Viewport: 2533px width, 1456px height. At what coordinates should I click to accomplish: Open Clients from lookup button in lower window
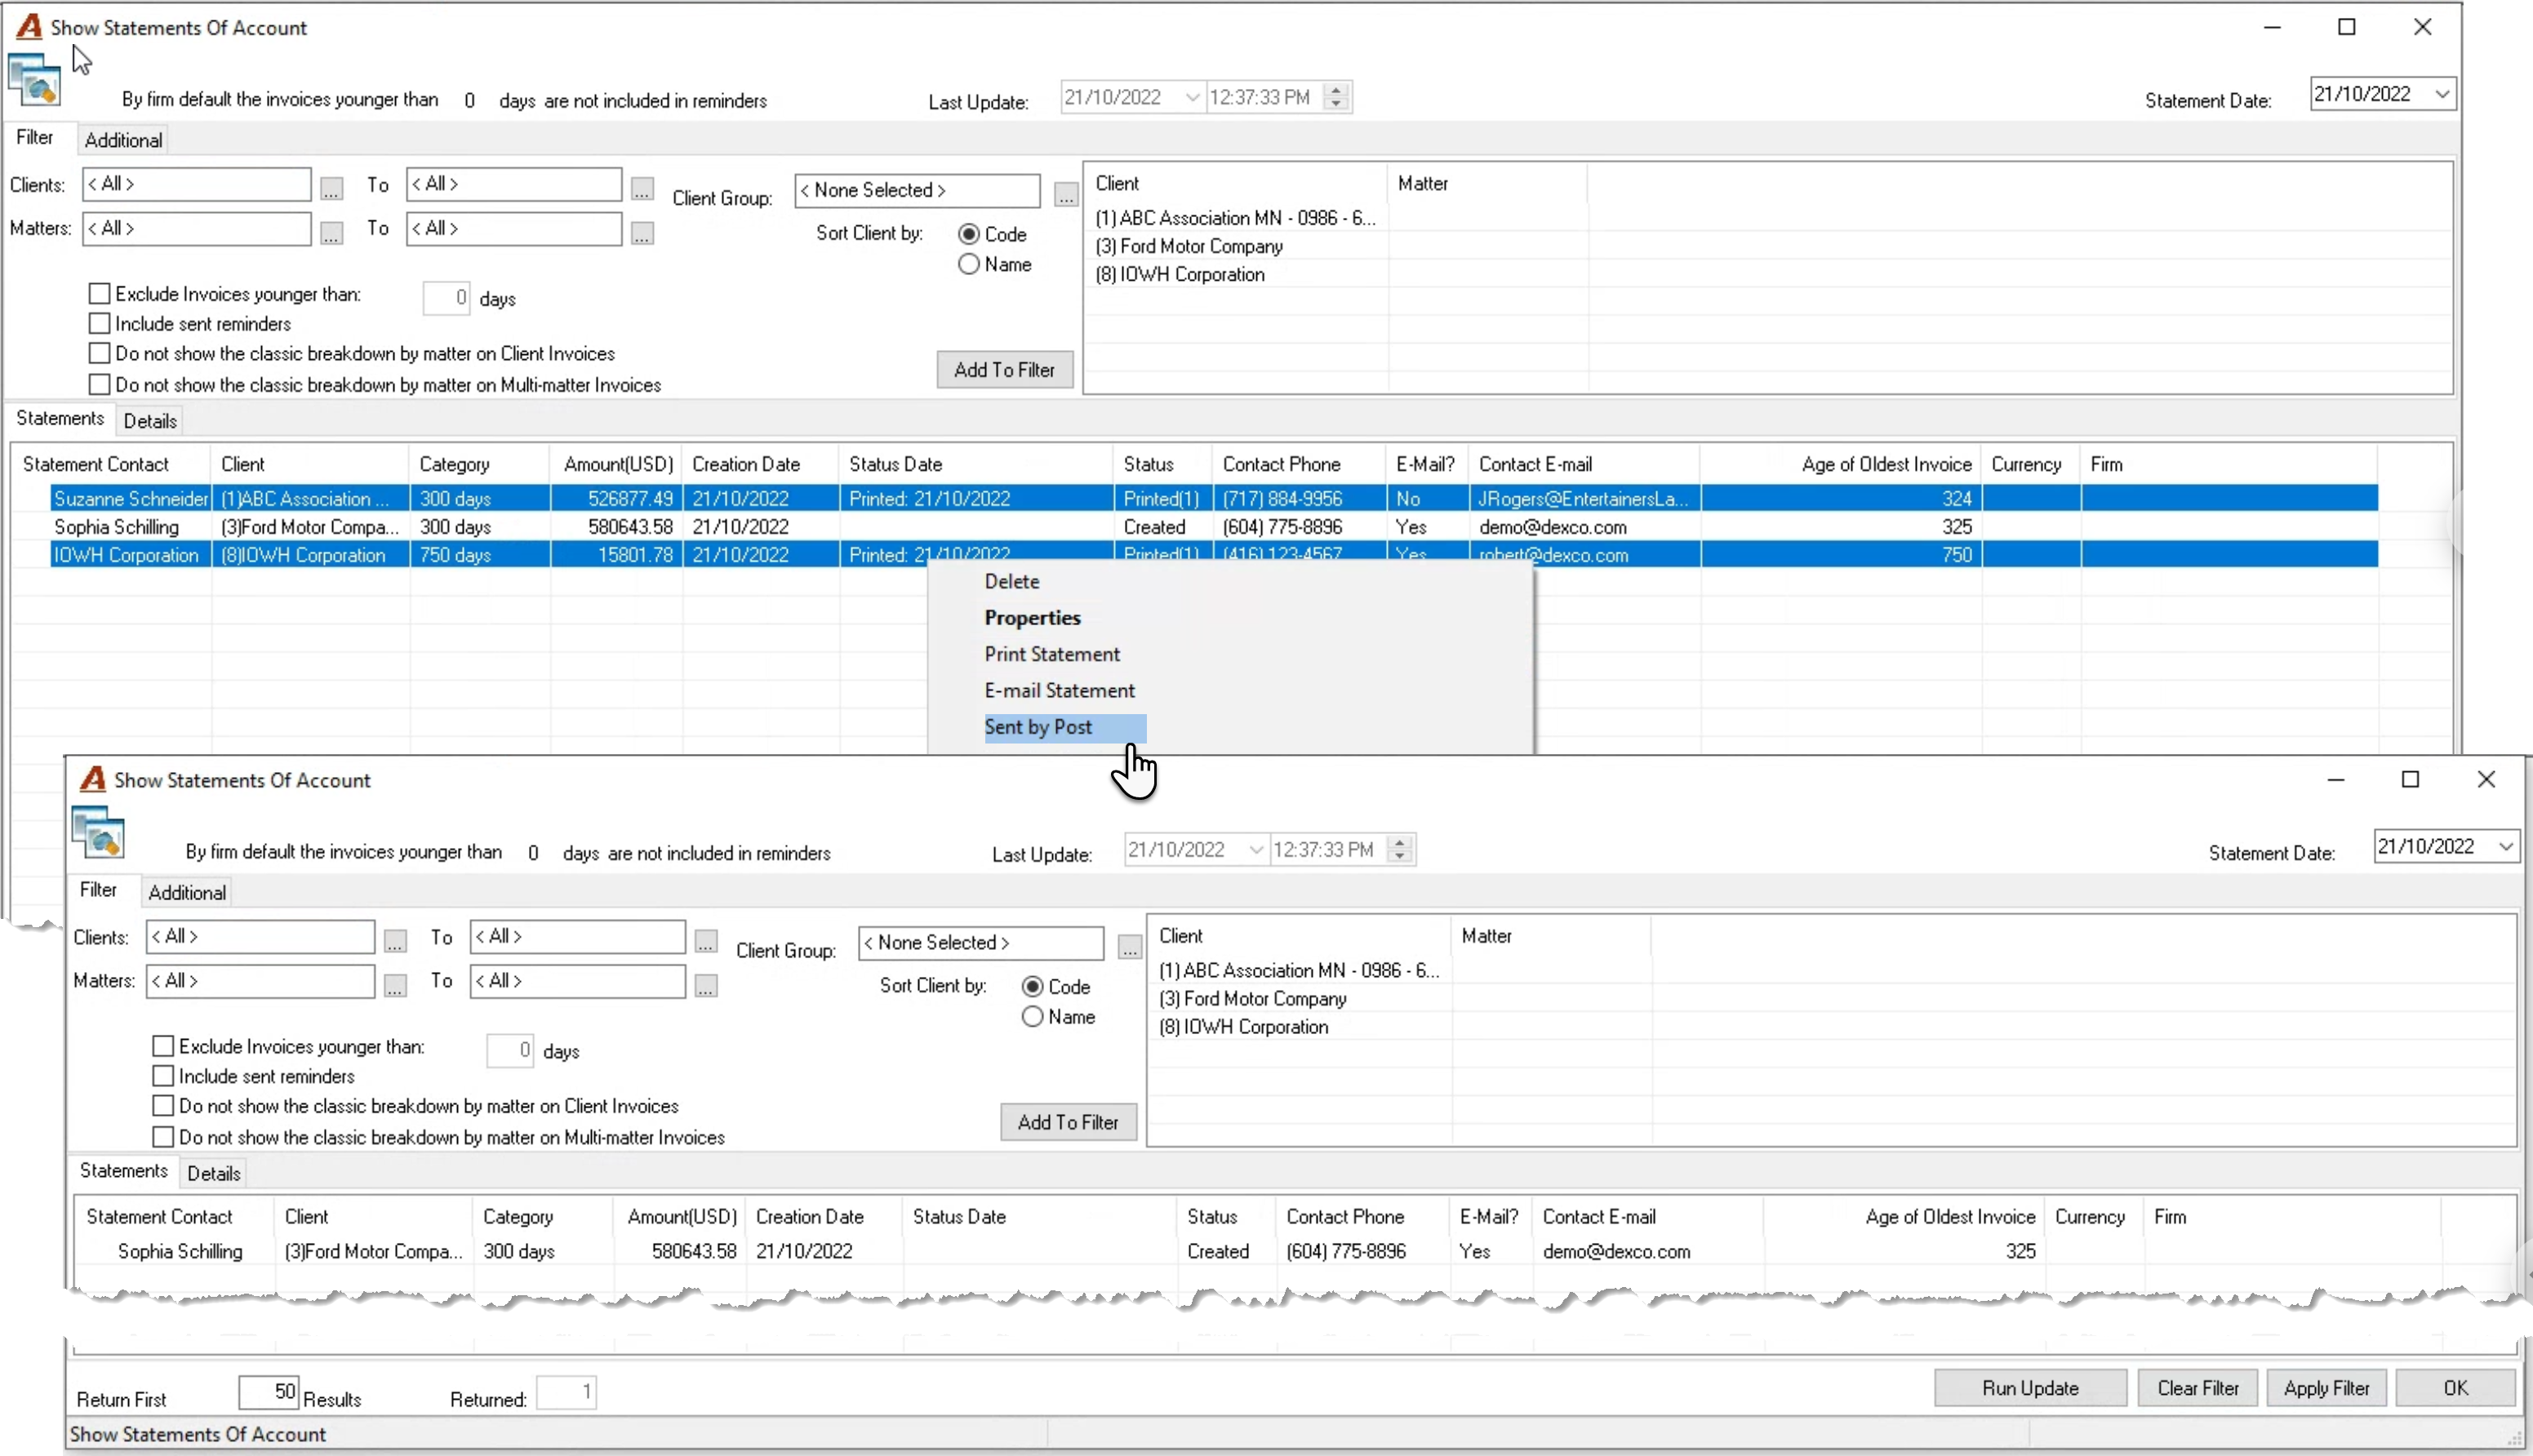tap(396, 940)
